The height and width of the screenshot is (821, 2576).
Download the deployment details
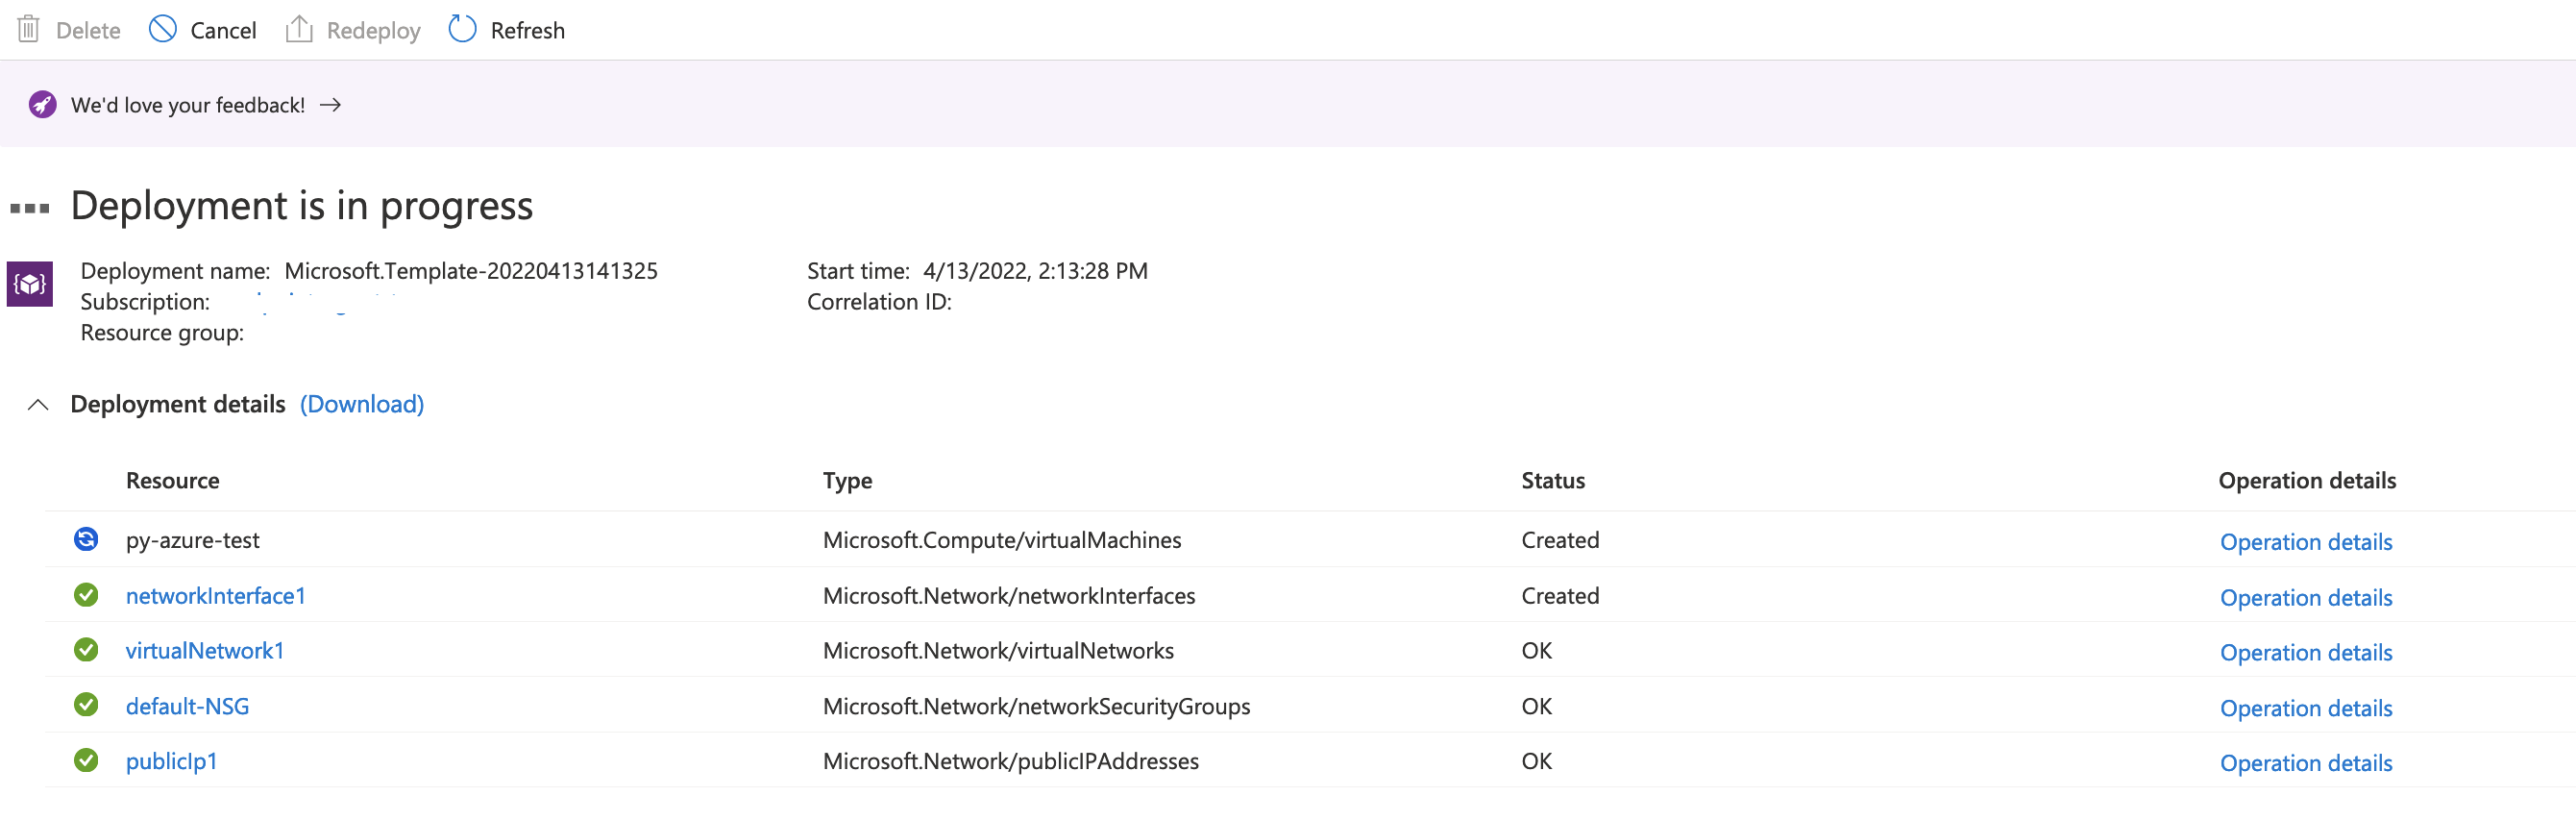click(362, 404)
